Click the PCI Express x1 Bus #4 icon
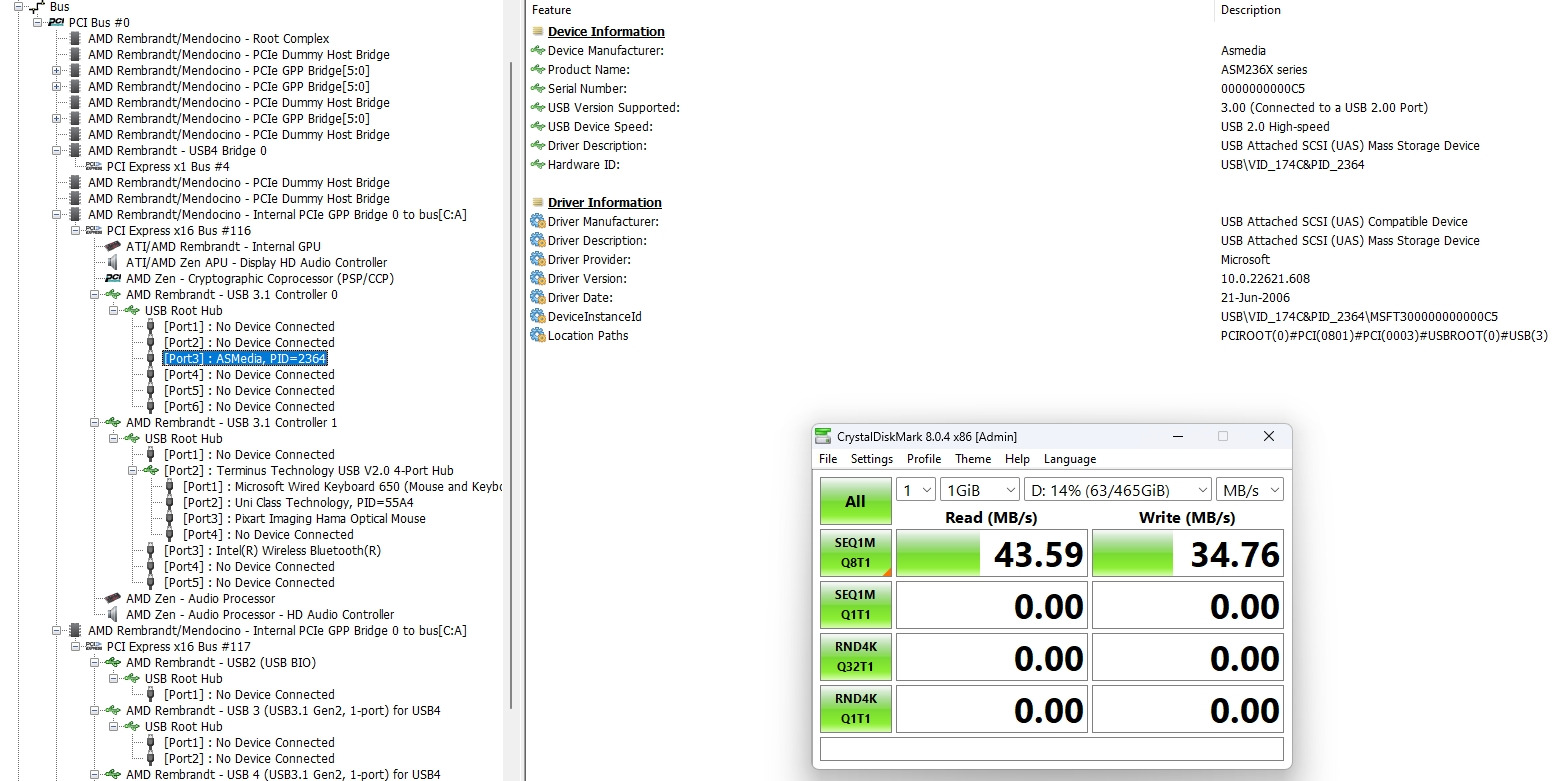The width and height of the screenshot is (1555, 781). (94, 167)
